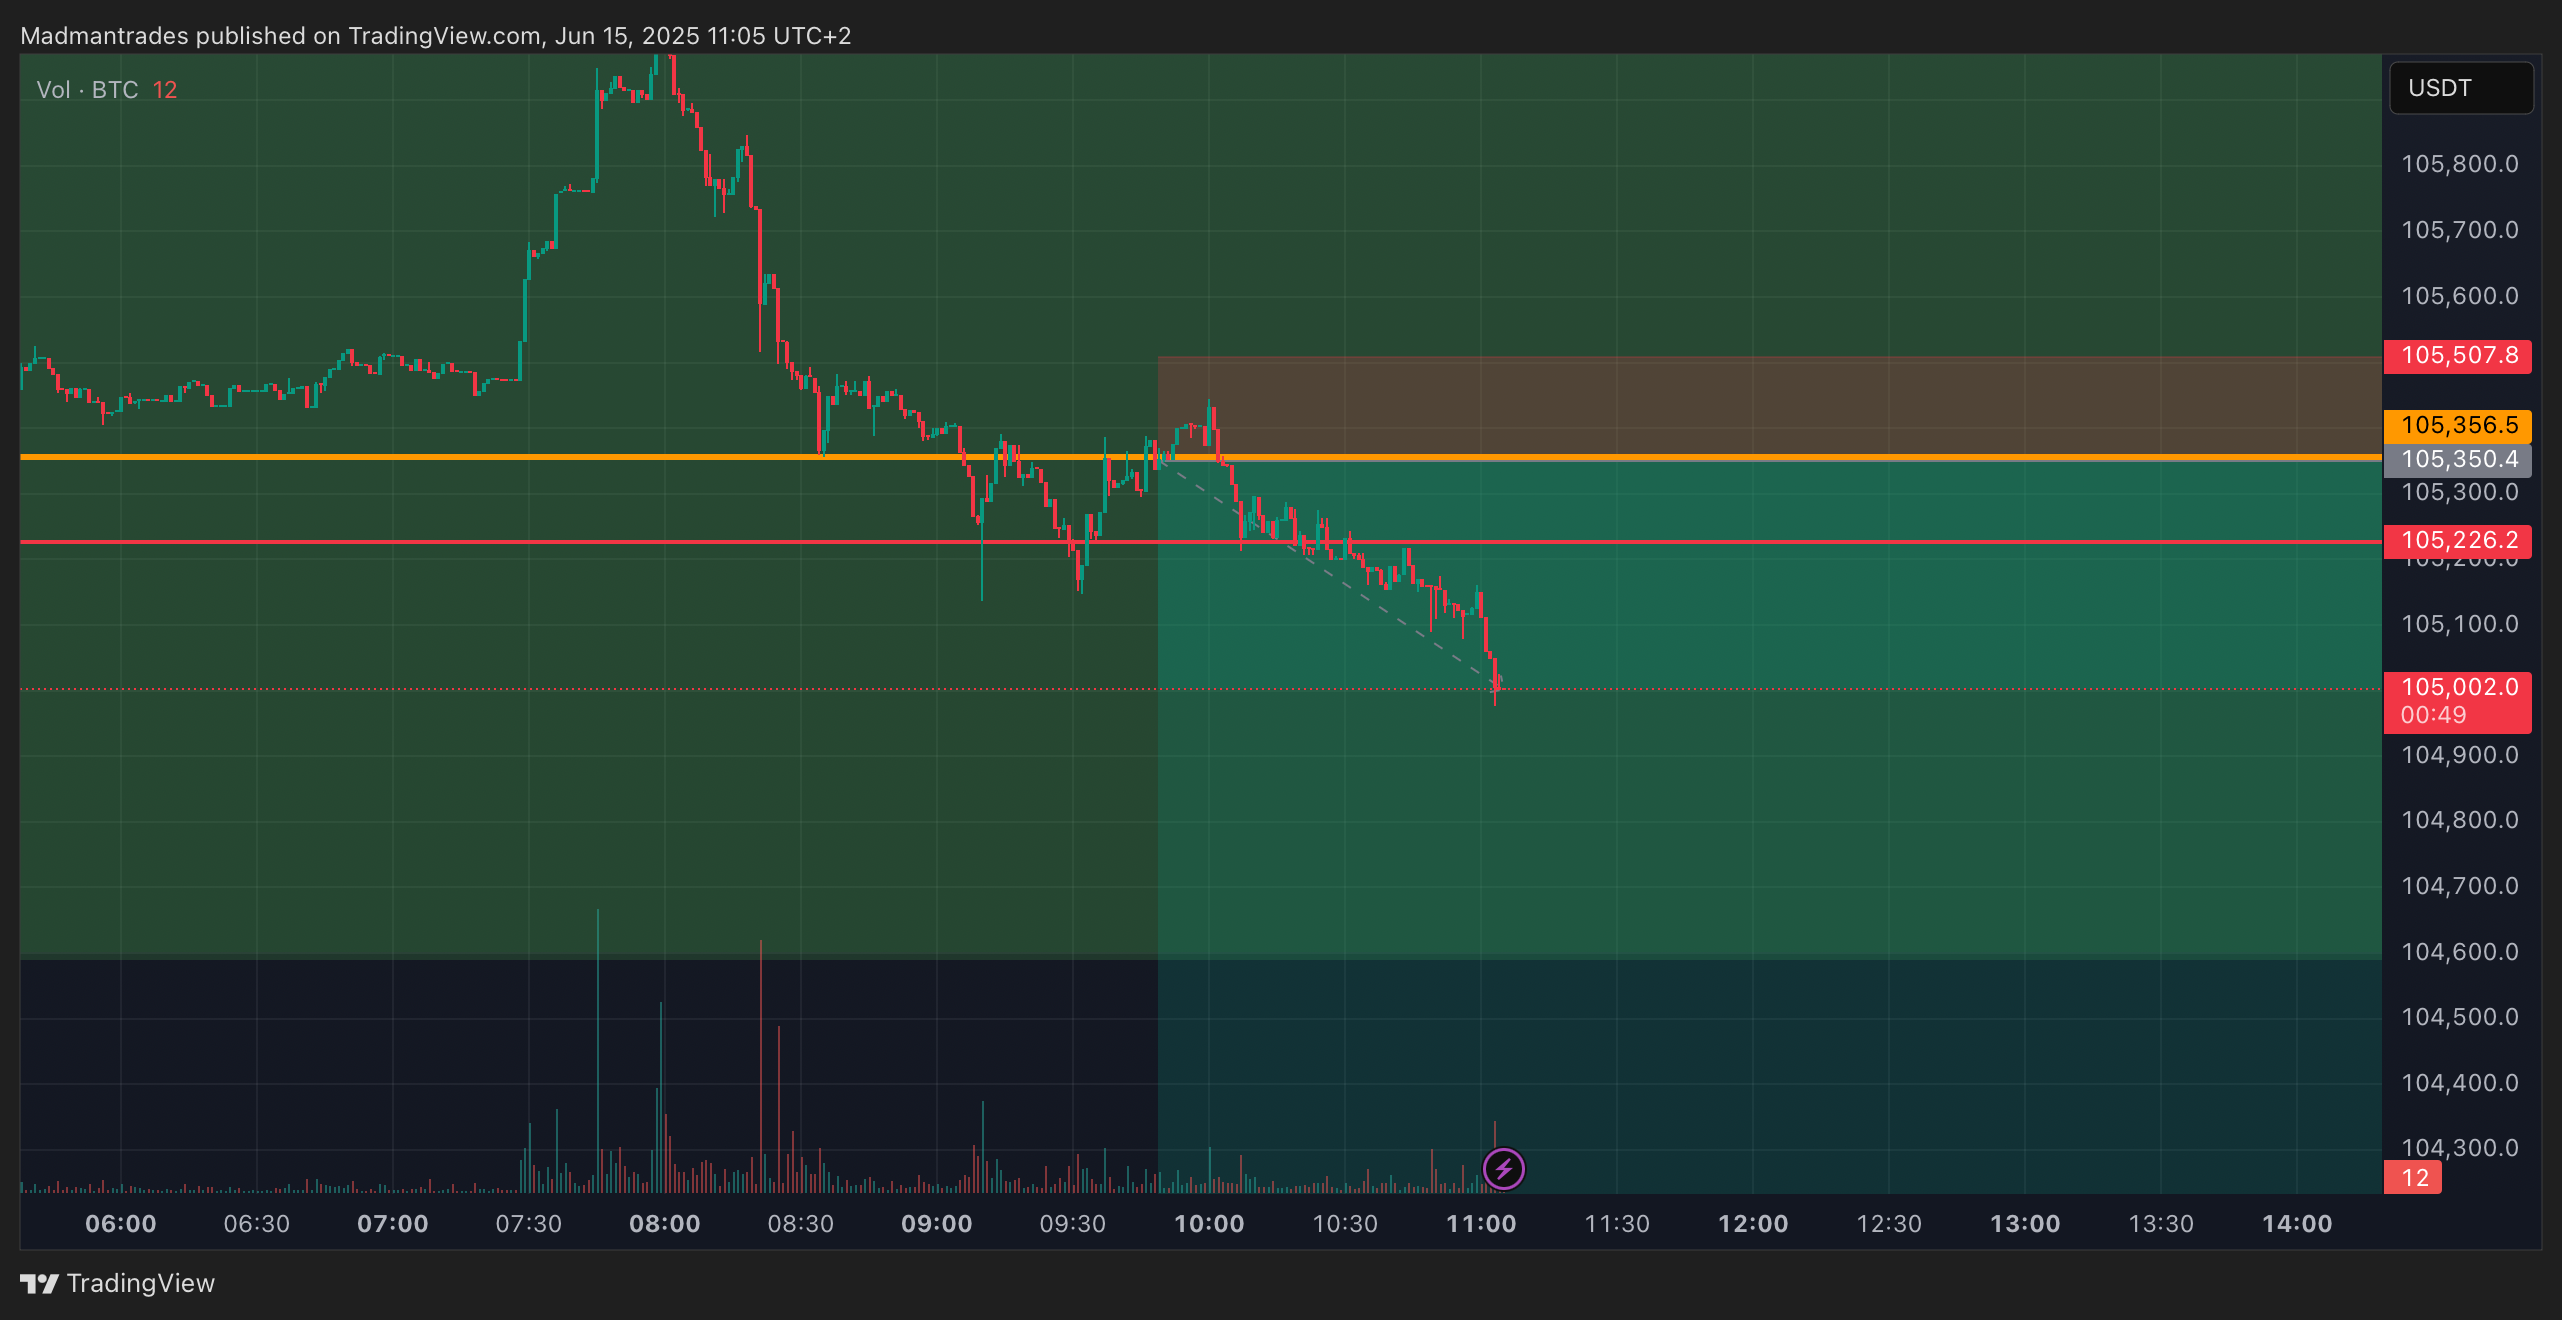Click the 104,900.0 price axis label
Viewport: 2562px width, 1320px height.
(x=2459, y=755)
